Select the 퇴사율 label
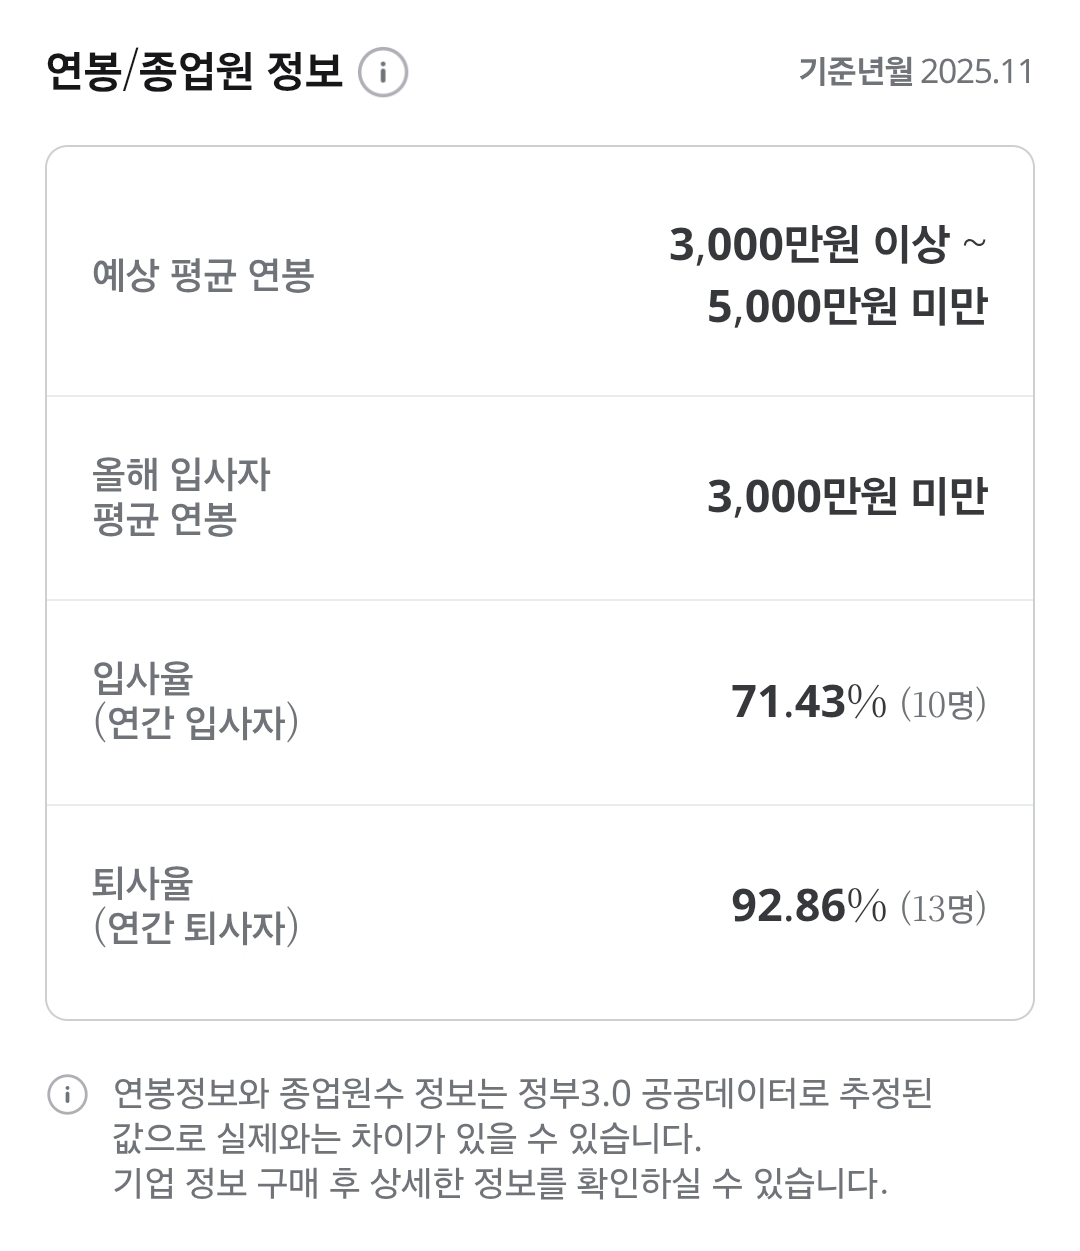This screenshot has width=1080, height=1251. click(x=142, y=883)
